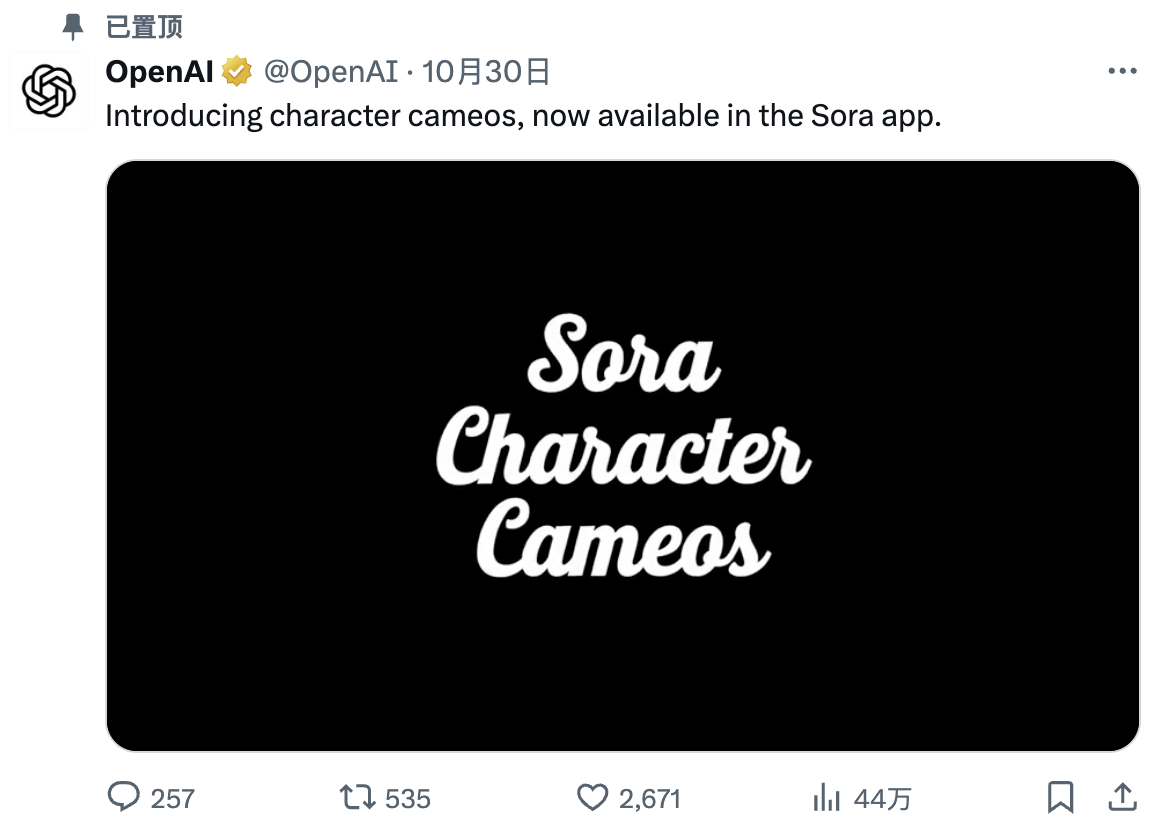The image size is (1158, 824).
Task: Click the 535 reposts count
Action: pyautogui.click(x=407, y=798)
